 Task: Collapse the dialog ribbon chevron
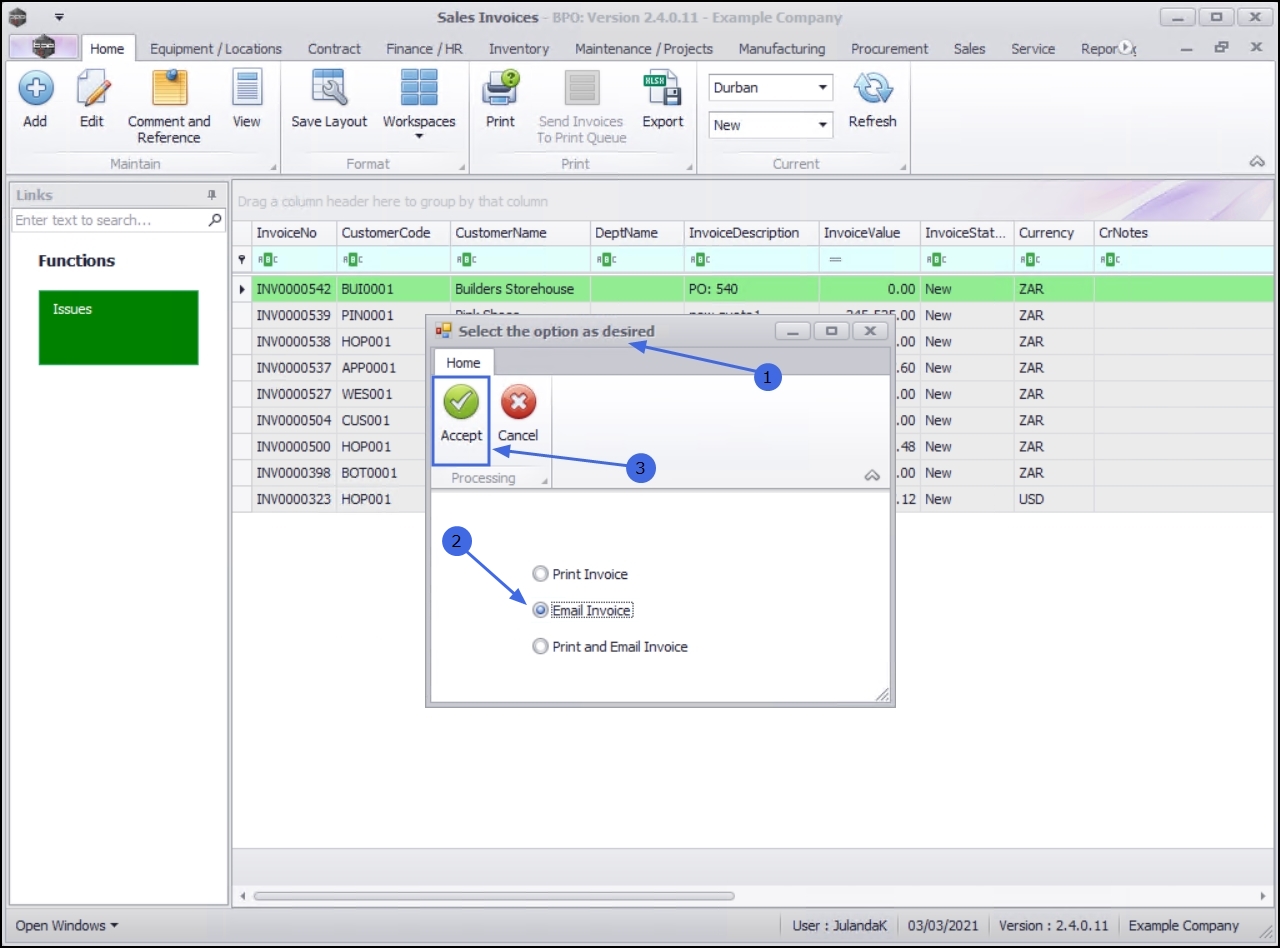coord(872,476)
